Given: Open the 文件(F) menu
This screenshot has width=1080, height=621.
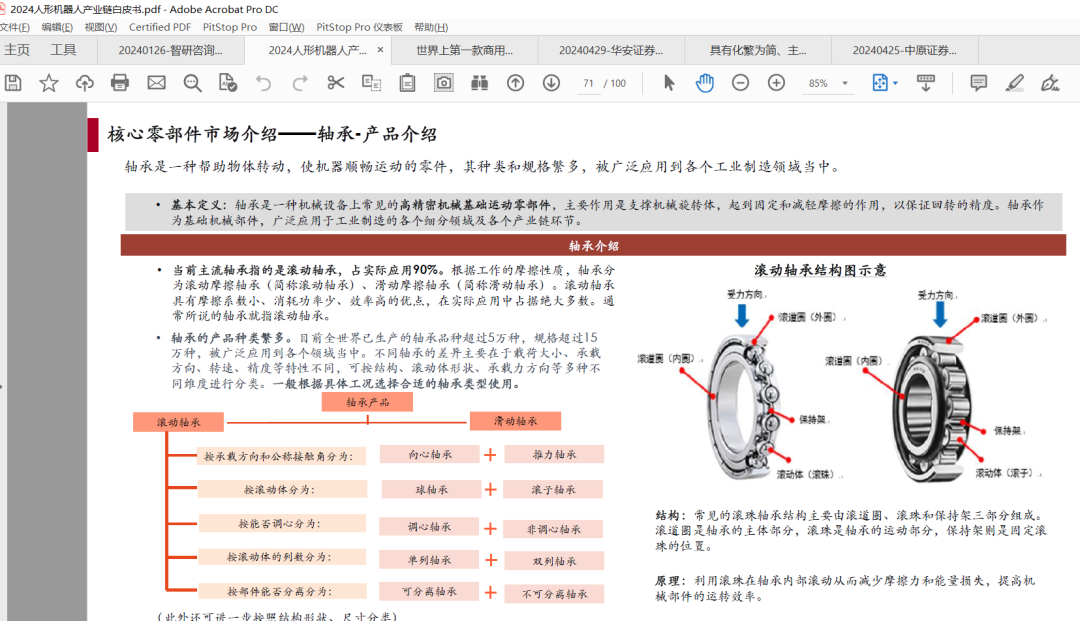Looking at the screenshot, I should [x=15, y=27].
